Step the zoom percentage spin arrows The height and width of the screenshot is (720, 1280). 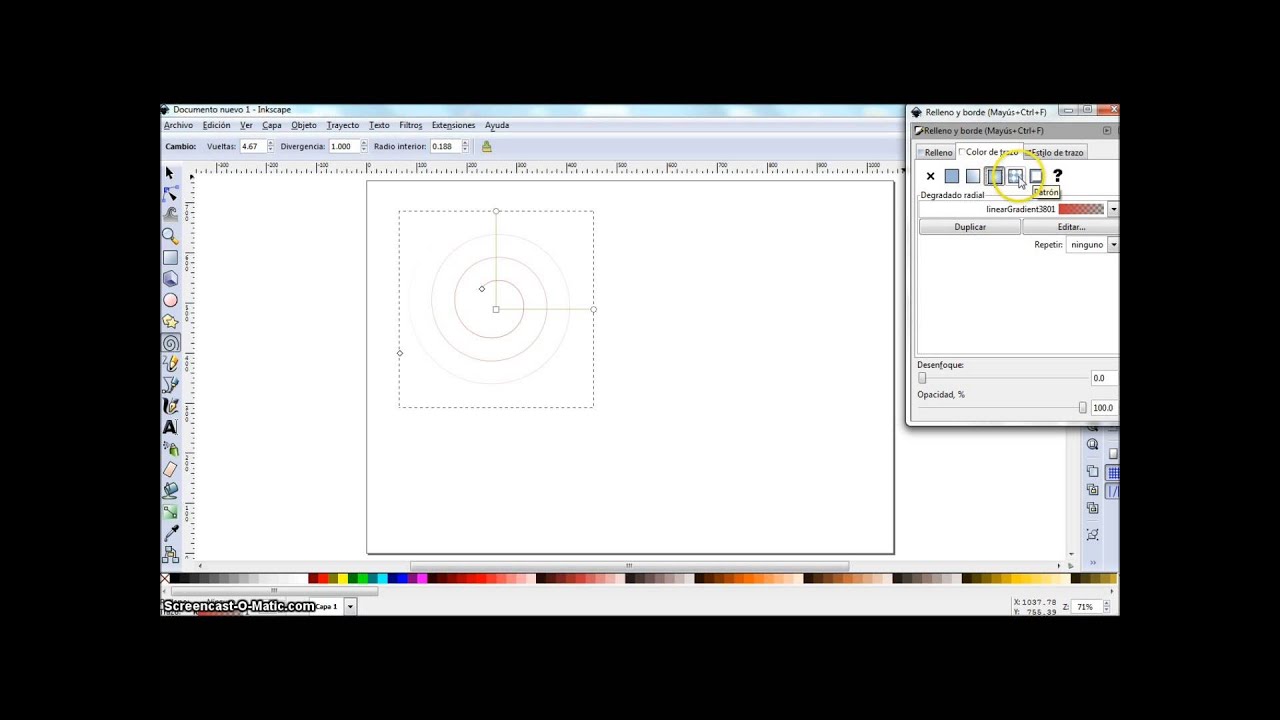[x=1105, y=607]
